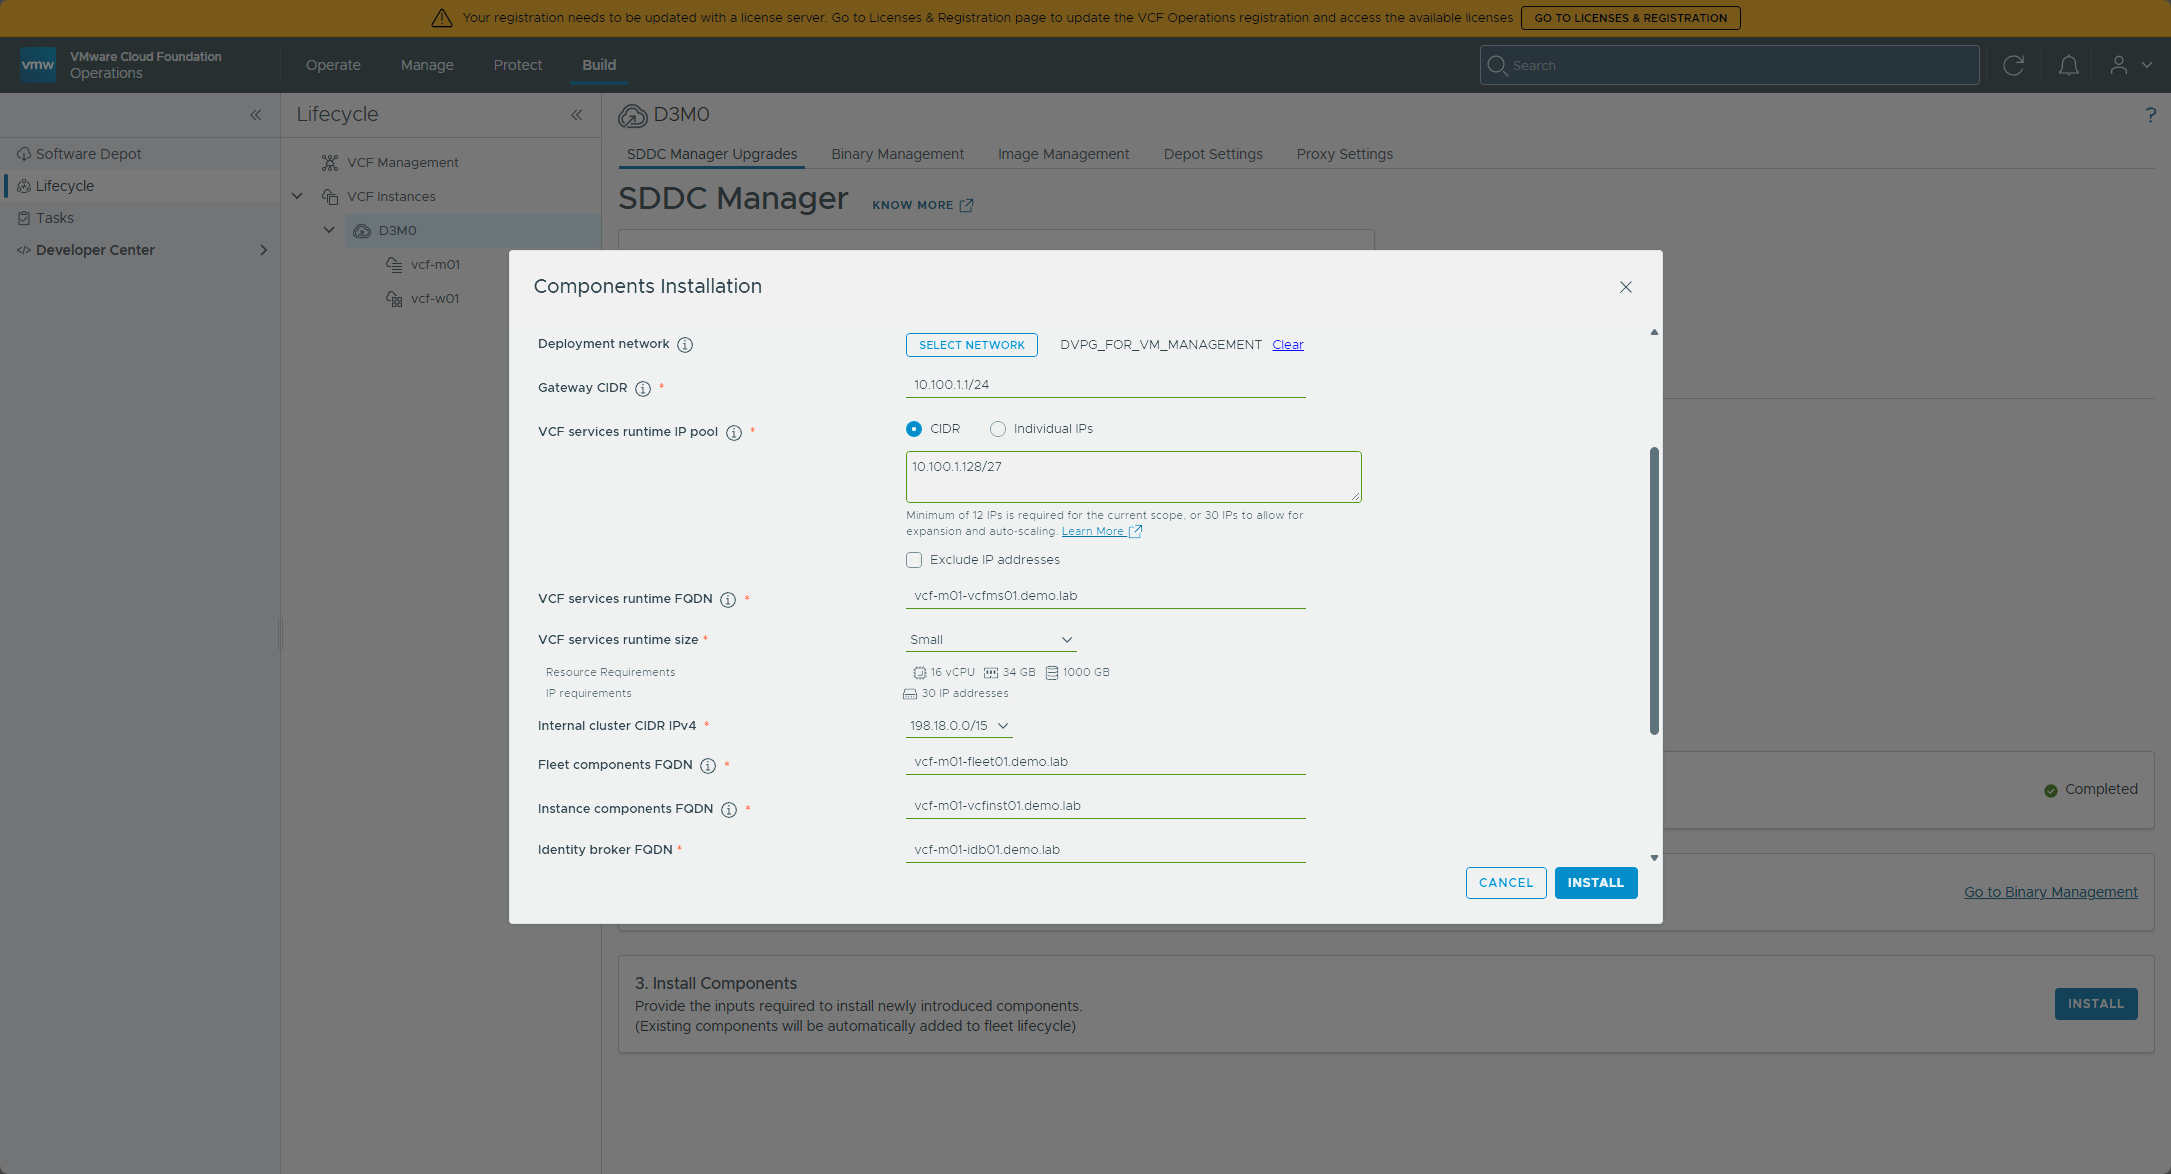2171x1174 pixels.
Task: Click the Operate menu
Action: click(333, 65)
